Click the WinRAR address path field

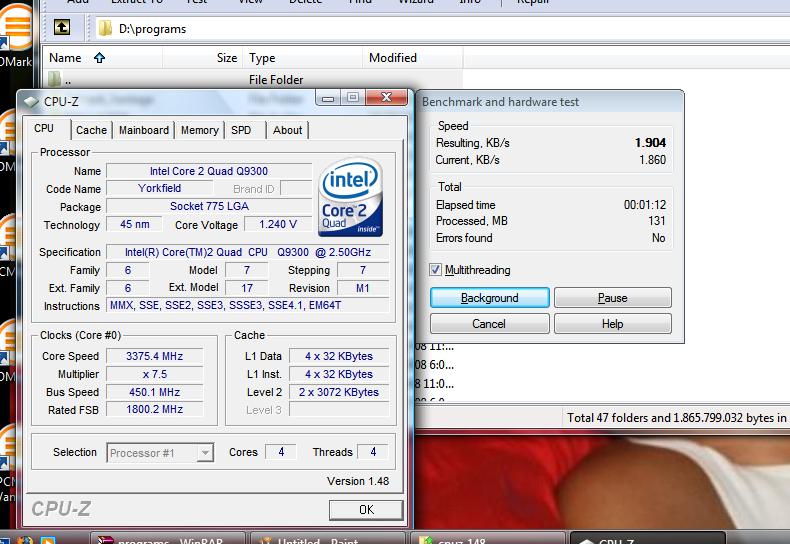[443, 29]
